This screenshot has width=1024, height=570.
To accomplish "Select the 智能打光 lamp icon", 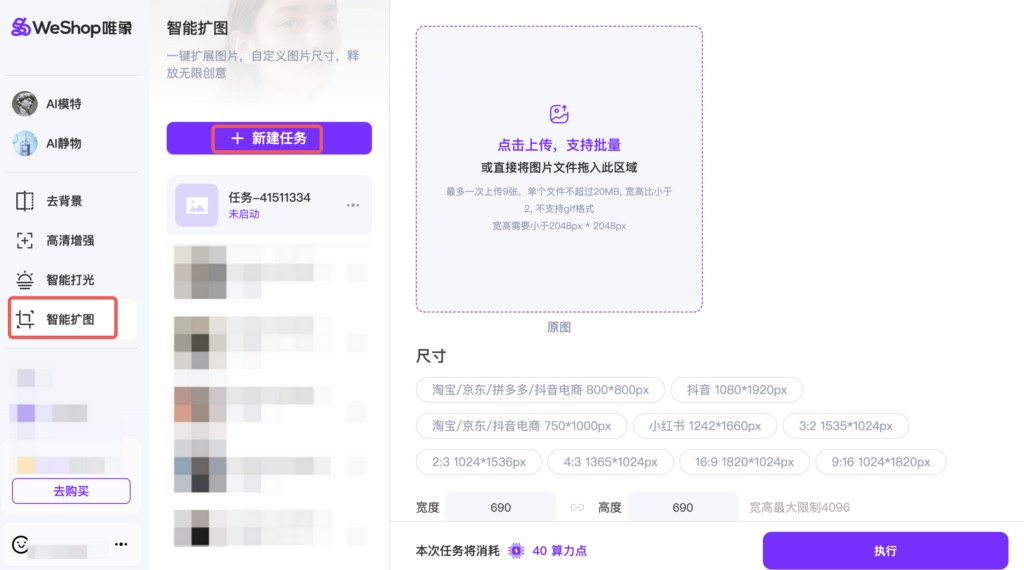I will coord(25,279).
